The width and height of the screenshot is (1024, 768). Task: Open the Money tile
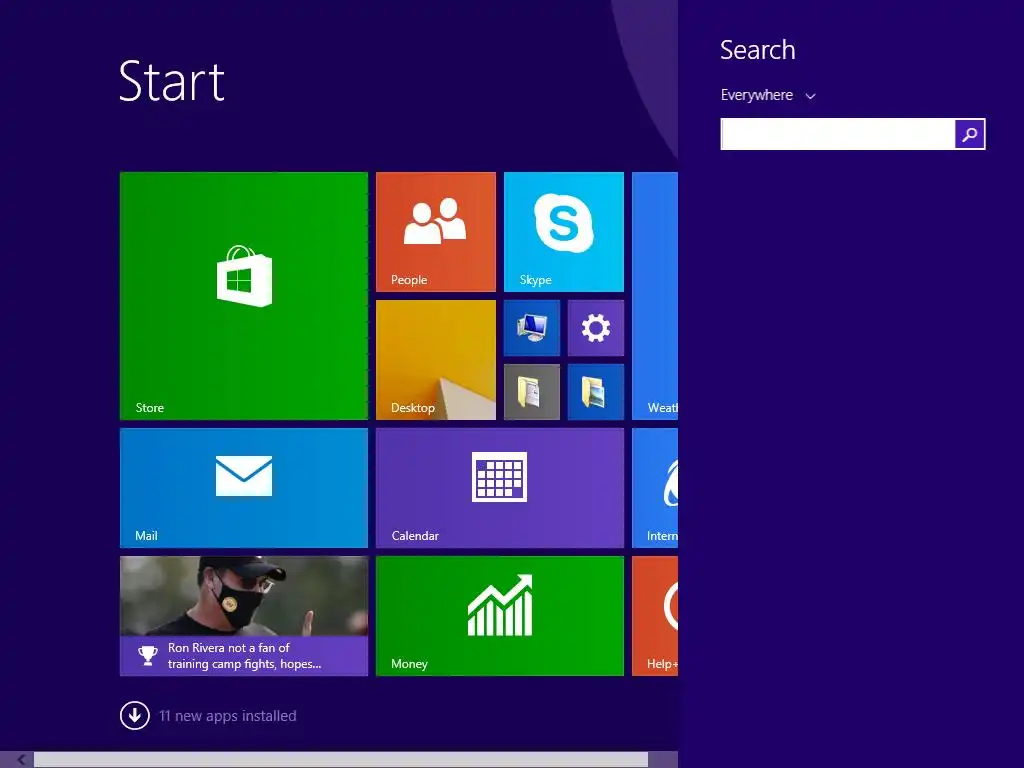tap(500, 616)
